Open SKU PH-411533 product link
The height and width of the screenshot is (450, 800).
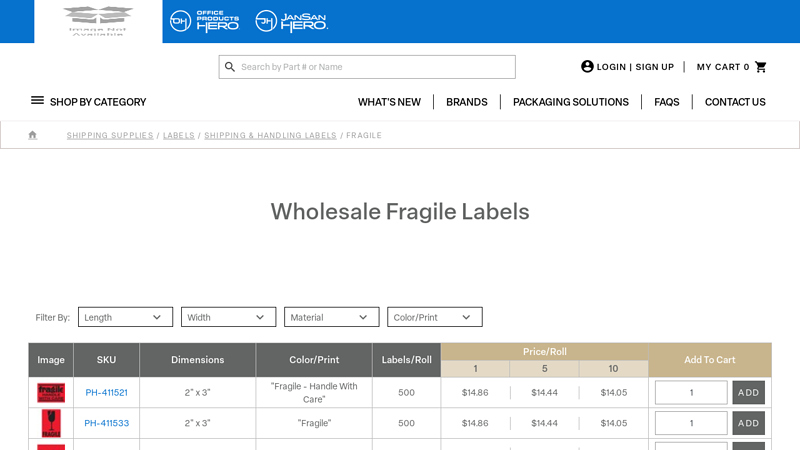coord(107,423)
